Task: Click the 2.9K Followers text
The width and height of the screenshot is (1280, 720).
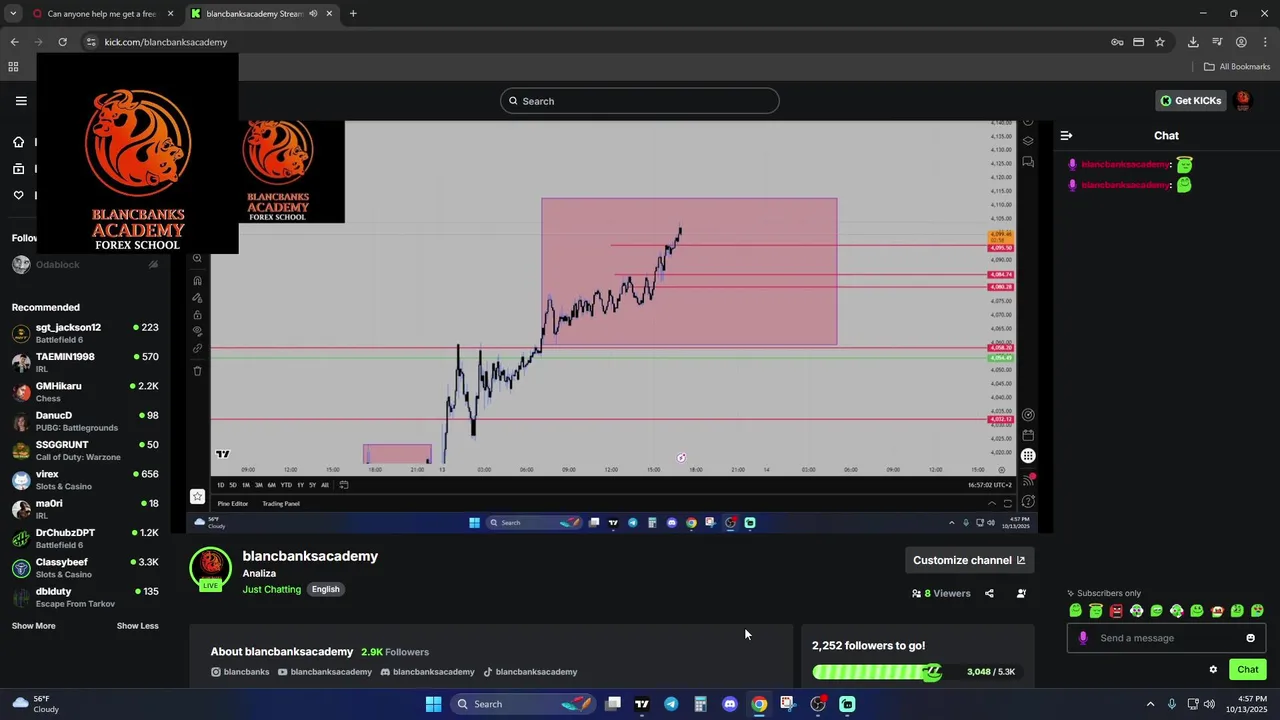Action: tap(395, 652)
